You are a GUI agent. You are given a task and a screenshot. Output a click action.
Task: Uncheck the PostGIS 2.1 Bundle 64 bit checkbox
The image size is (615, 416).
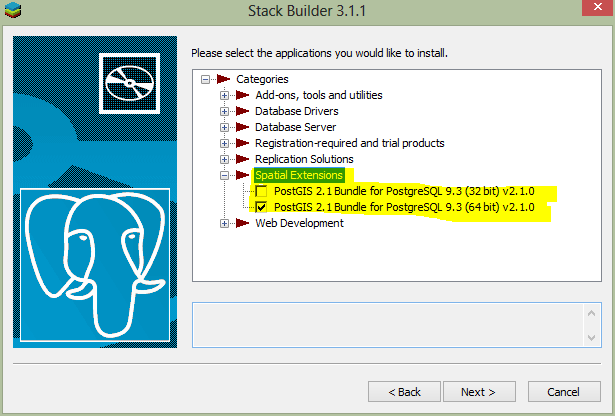tap(261, 207)
